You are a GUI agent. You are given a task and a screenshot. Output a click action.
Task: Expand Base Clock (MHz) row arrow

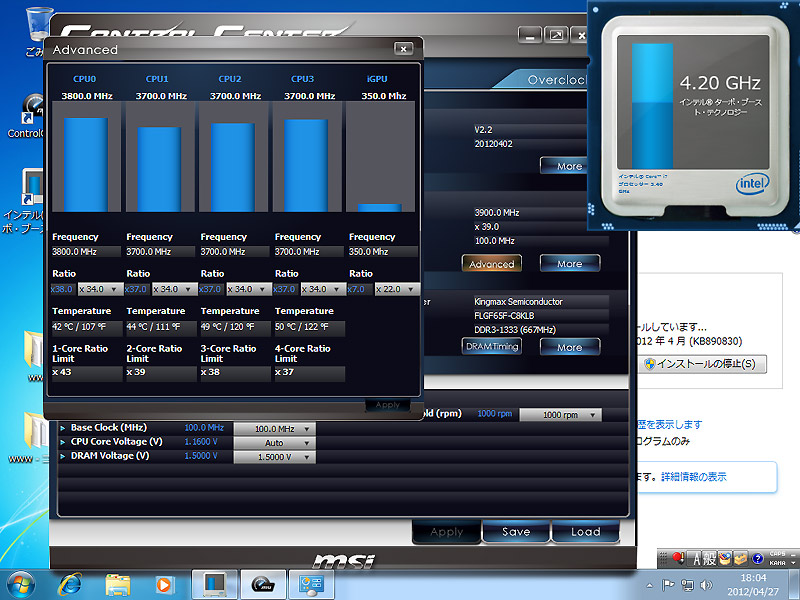(63, 428)
